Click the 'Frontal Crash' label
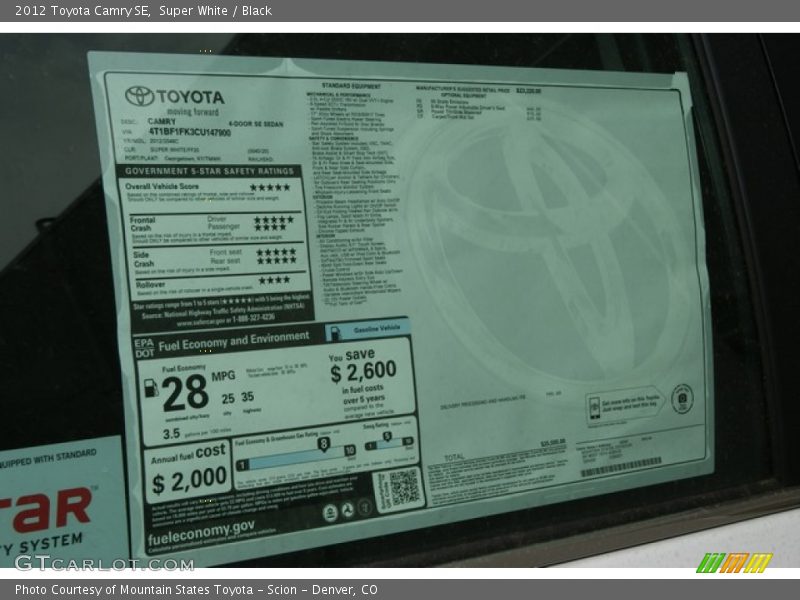Image resolution: width=800 pixels, height=600 pixels. point(142,224)
